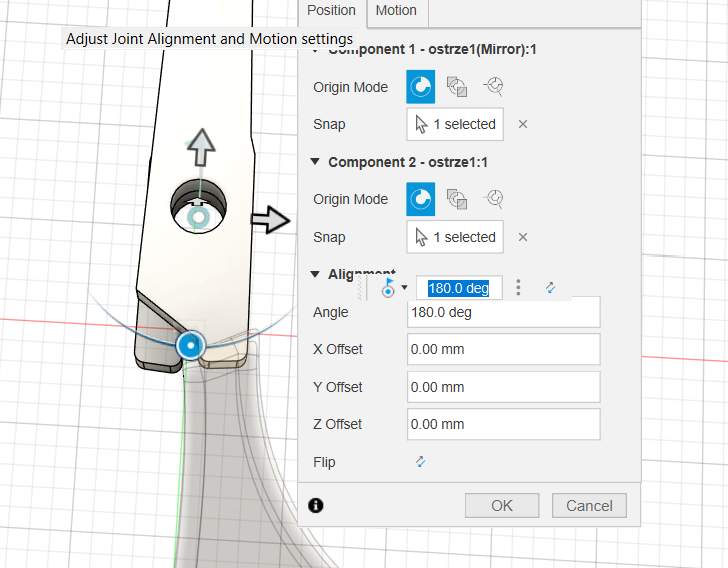
Task: Clear the Component 1 snap selection
Action: pos(523,125)
